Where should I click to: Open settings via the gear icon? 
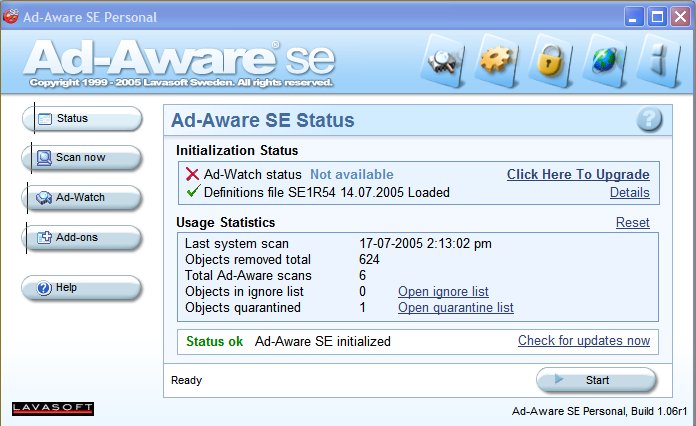497,61
